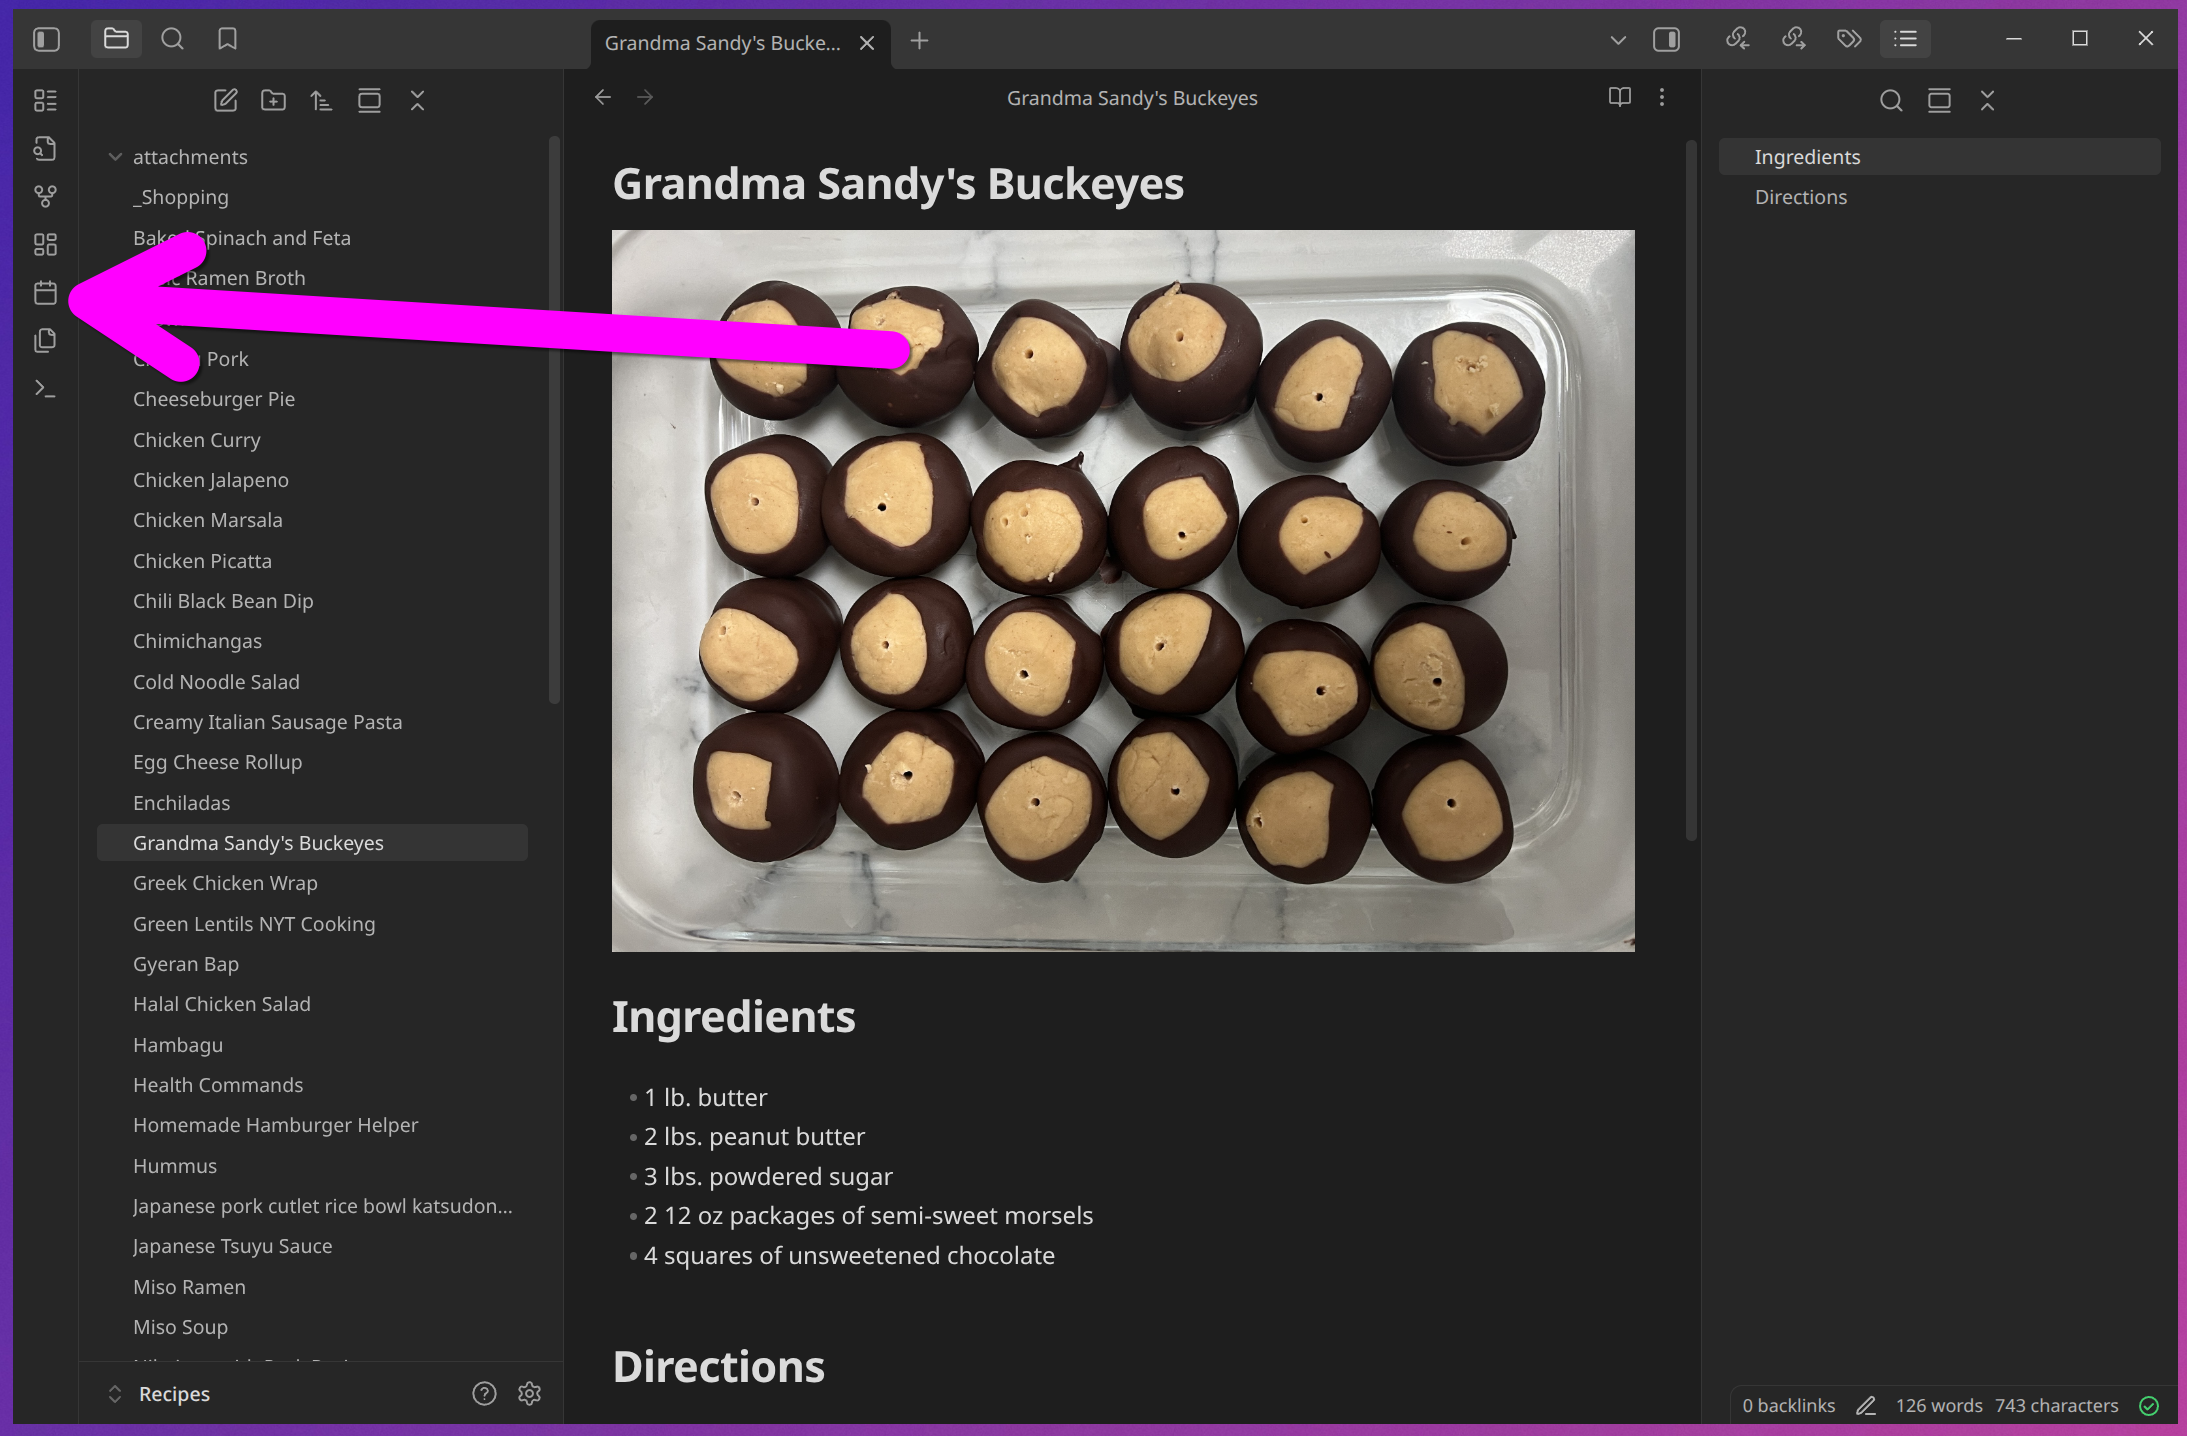
Task: Open the bookmarks panel icon
Action: pos(228,39)
